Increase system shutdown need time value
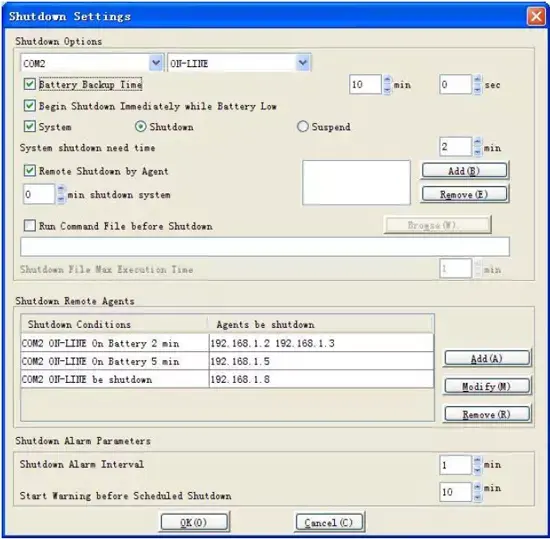The image size is (550, 539). 477,142
